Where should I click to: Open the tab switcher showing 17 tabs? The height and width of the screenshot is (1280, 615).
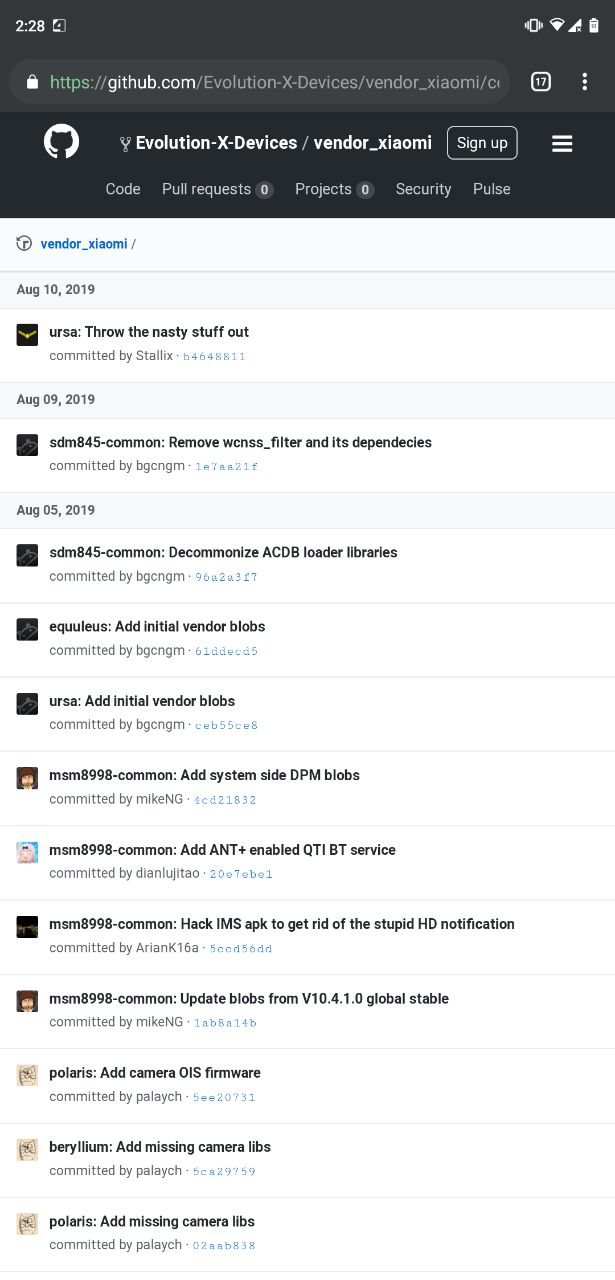coord(540,82)
